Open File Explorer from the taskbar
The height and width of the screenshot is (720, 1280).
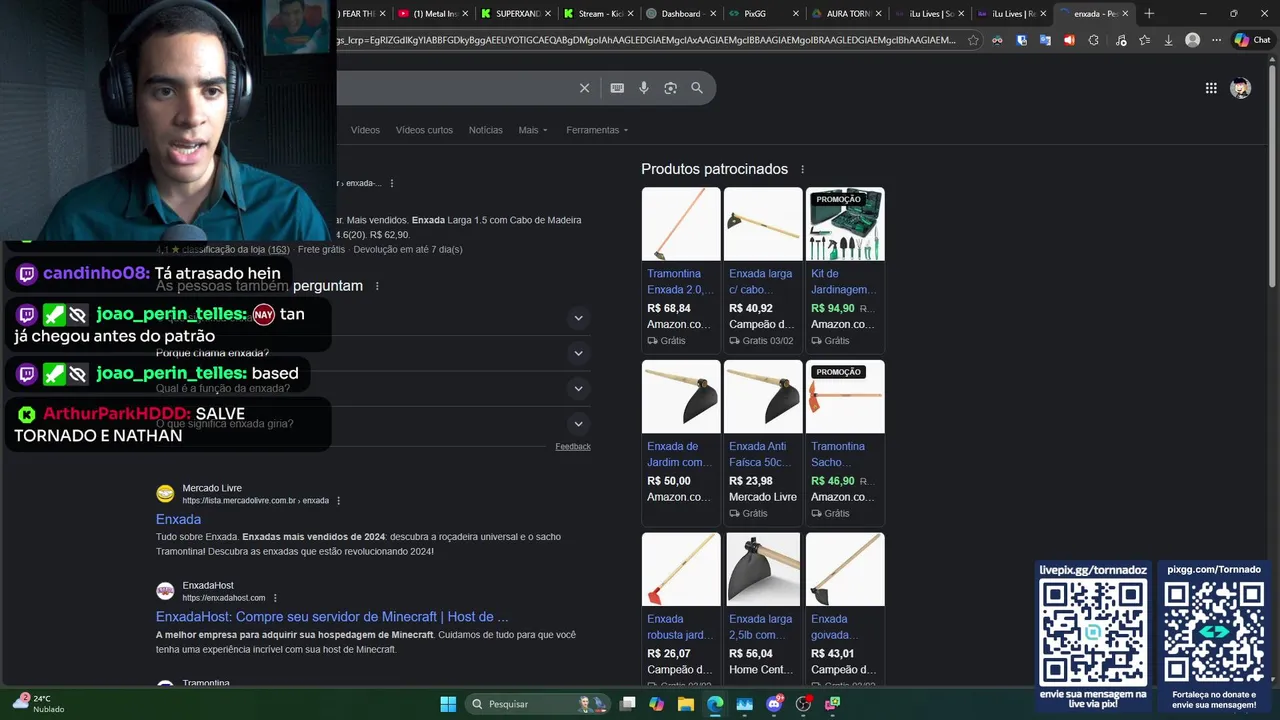685,704
